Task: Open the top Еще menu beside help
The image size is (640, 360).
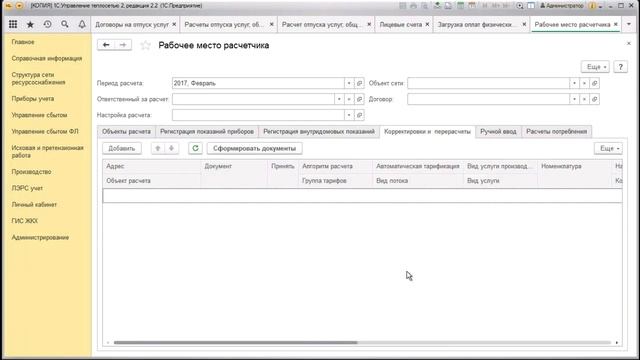Action: click(x=596, y=67)
